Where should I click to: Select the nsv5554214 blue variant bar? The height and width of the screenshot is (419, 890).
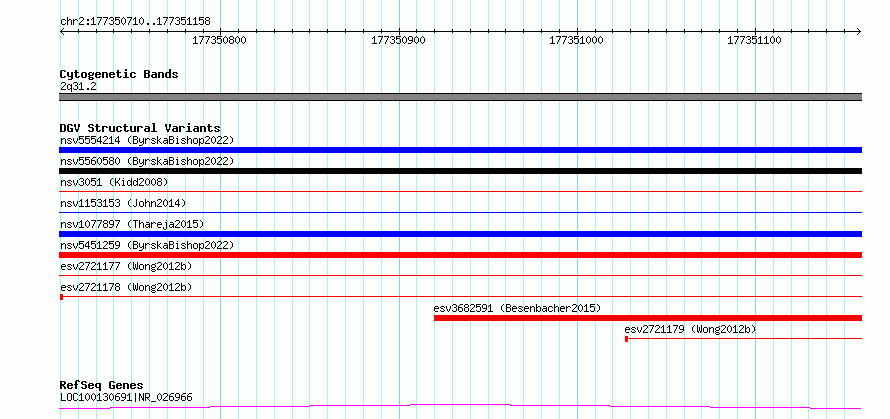pyautogui.click(x=460, y=150)
